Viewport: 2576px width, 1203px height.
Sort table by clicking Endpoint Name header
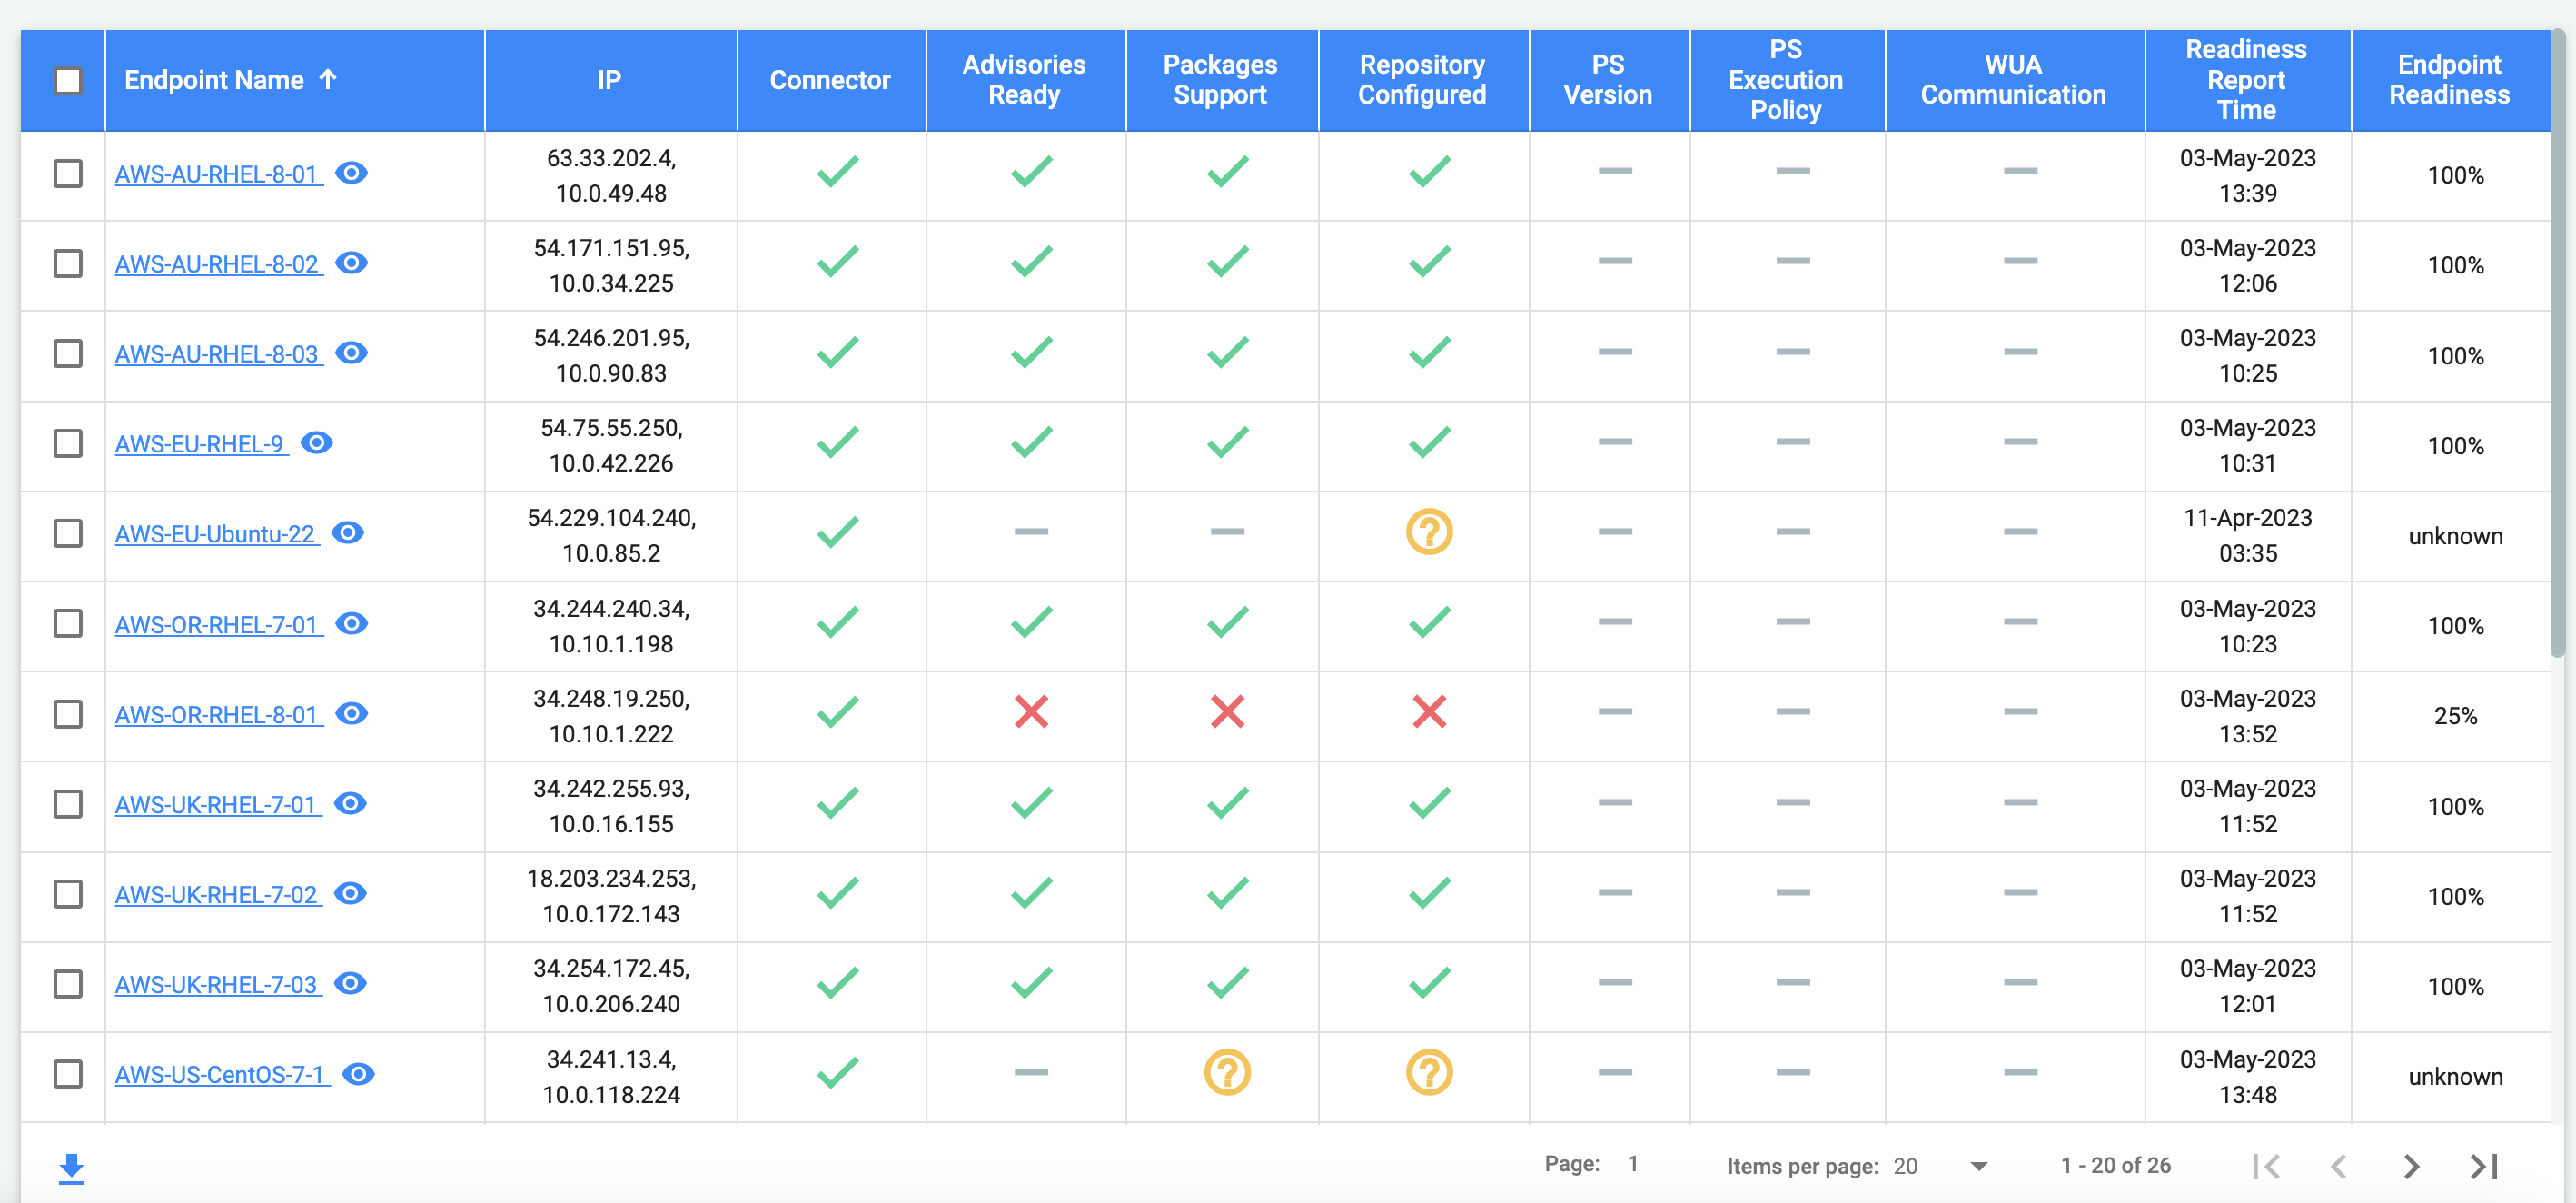[213, 80]
